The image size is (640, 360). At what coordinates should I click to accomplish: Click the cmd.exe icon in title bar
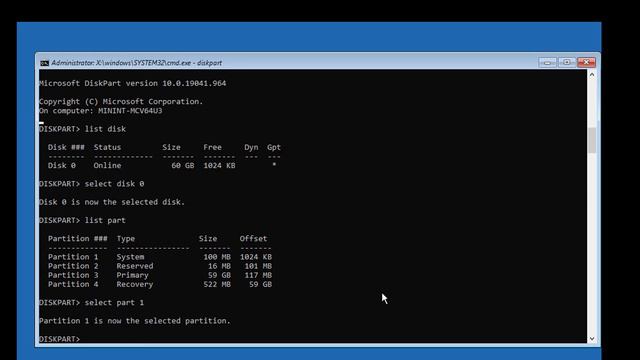pyautogui.click(x=44, y=63)
